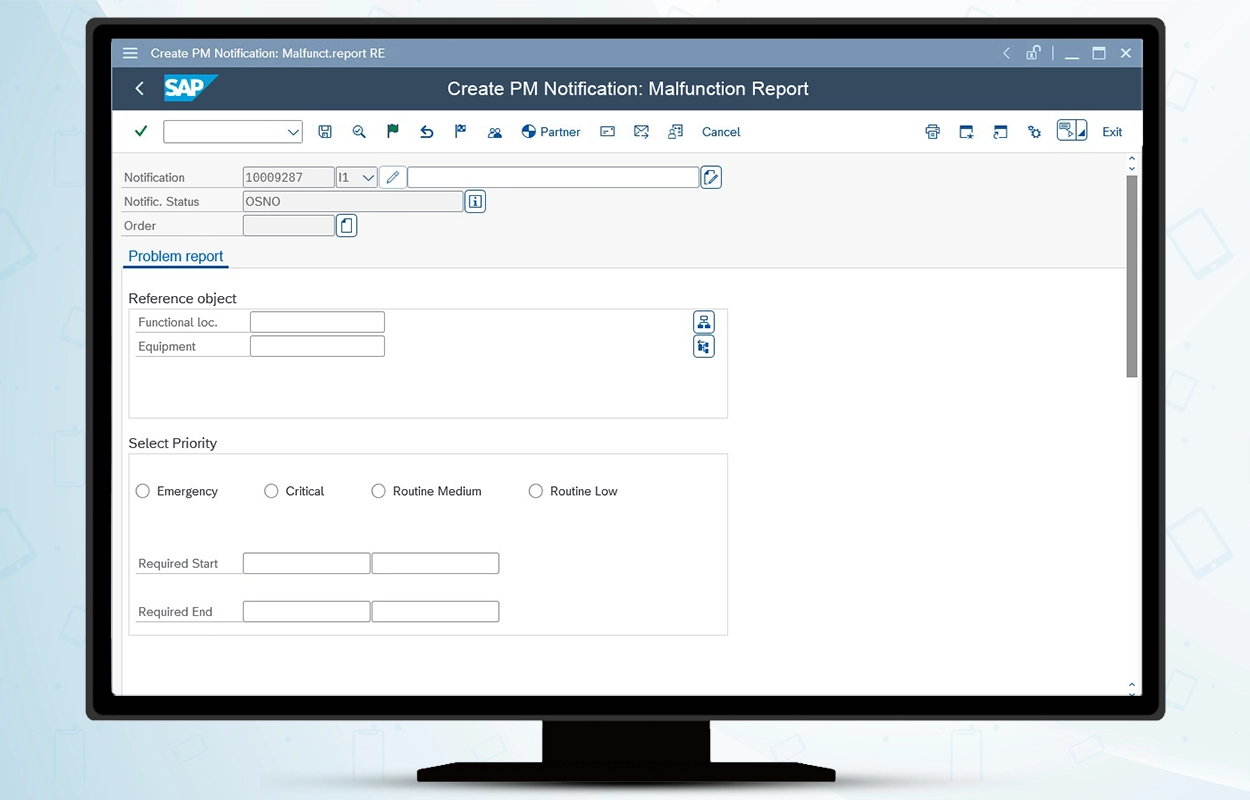Click the Notification number field 10009287
The image size is (1250, 800).
[x=288, y=177]
